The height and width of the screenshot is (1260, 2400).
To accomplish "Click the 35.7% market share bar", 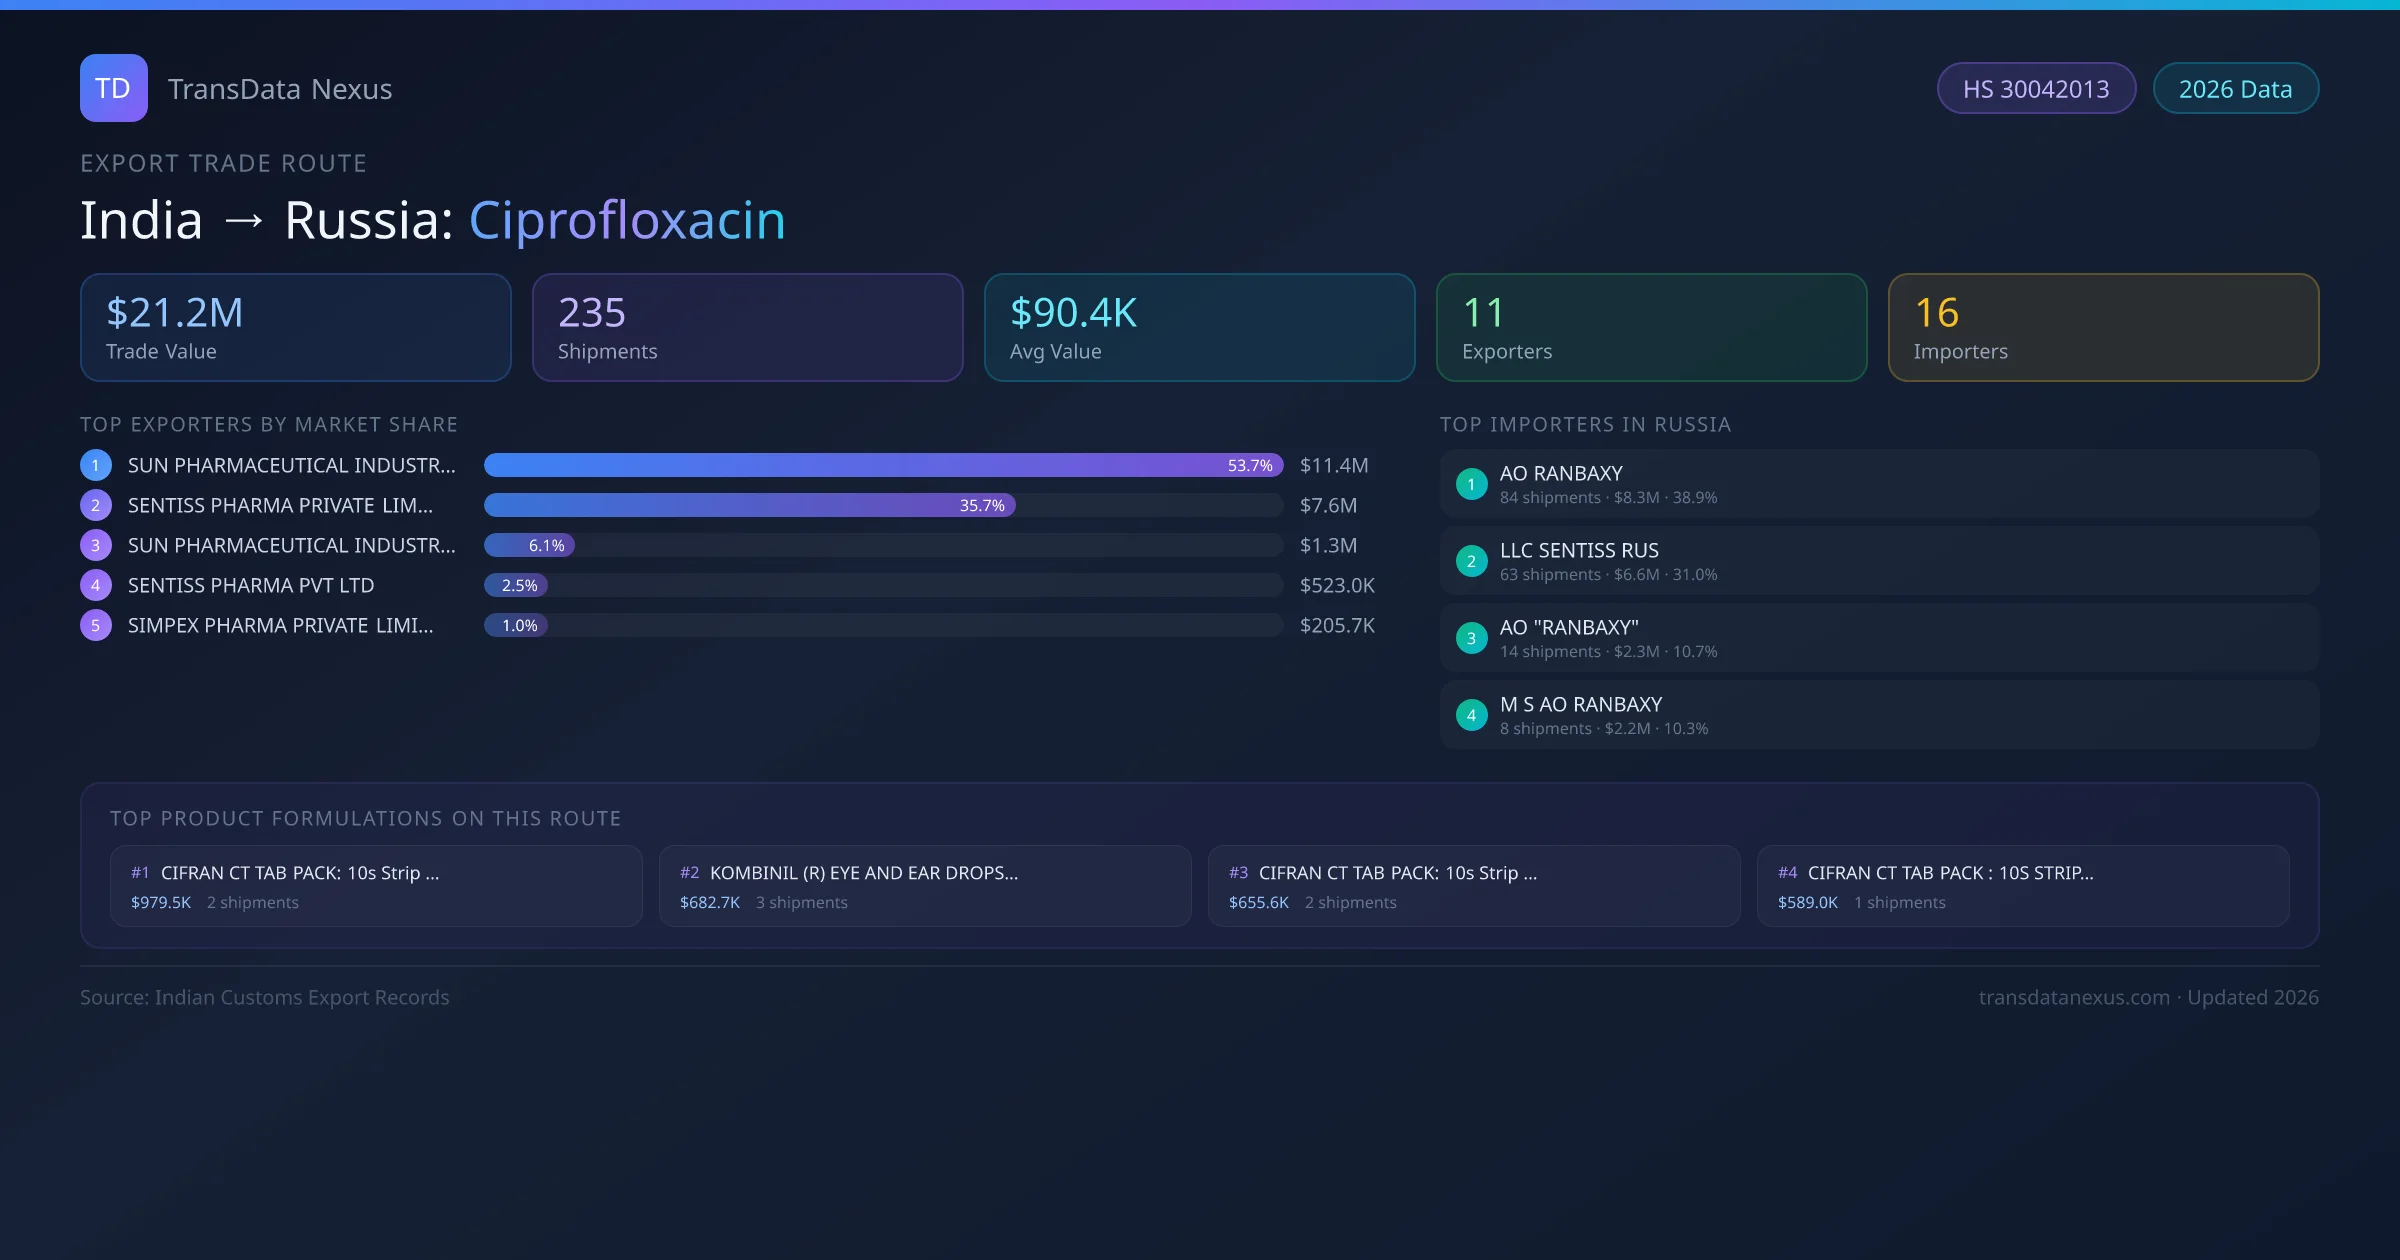I will click(x=749, y=505).
